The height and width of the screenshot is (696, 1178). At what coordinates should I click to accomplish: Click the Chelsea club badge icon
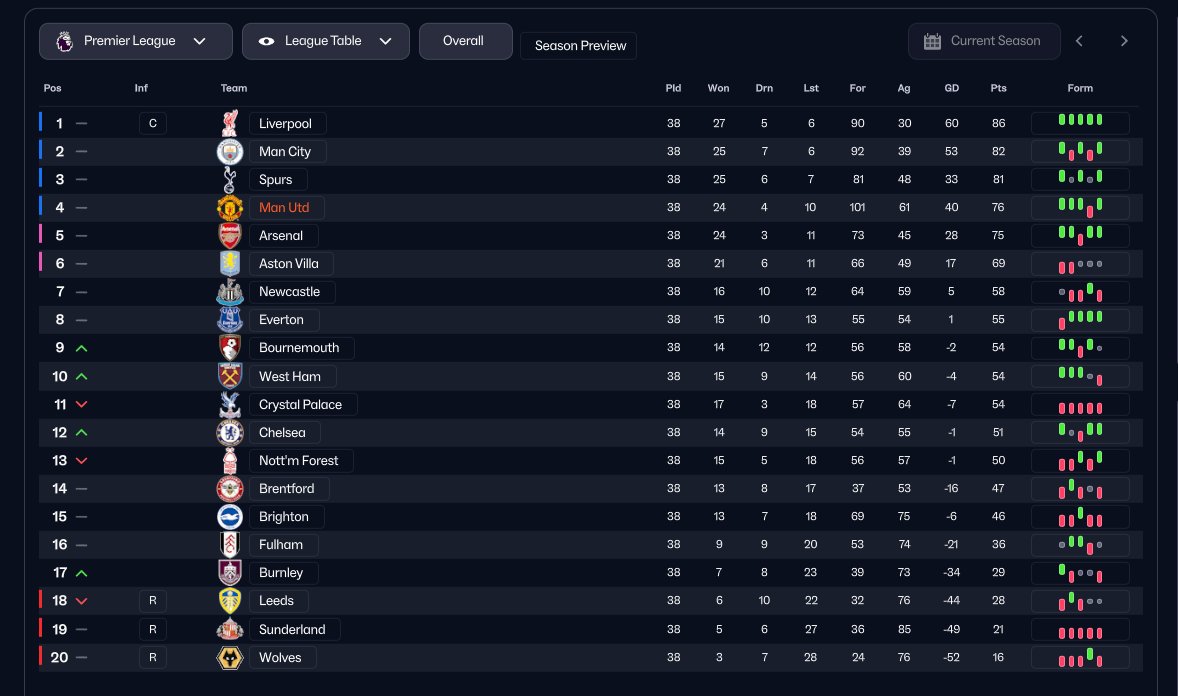[x=230, y=433]
